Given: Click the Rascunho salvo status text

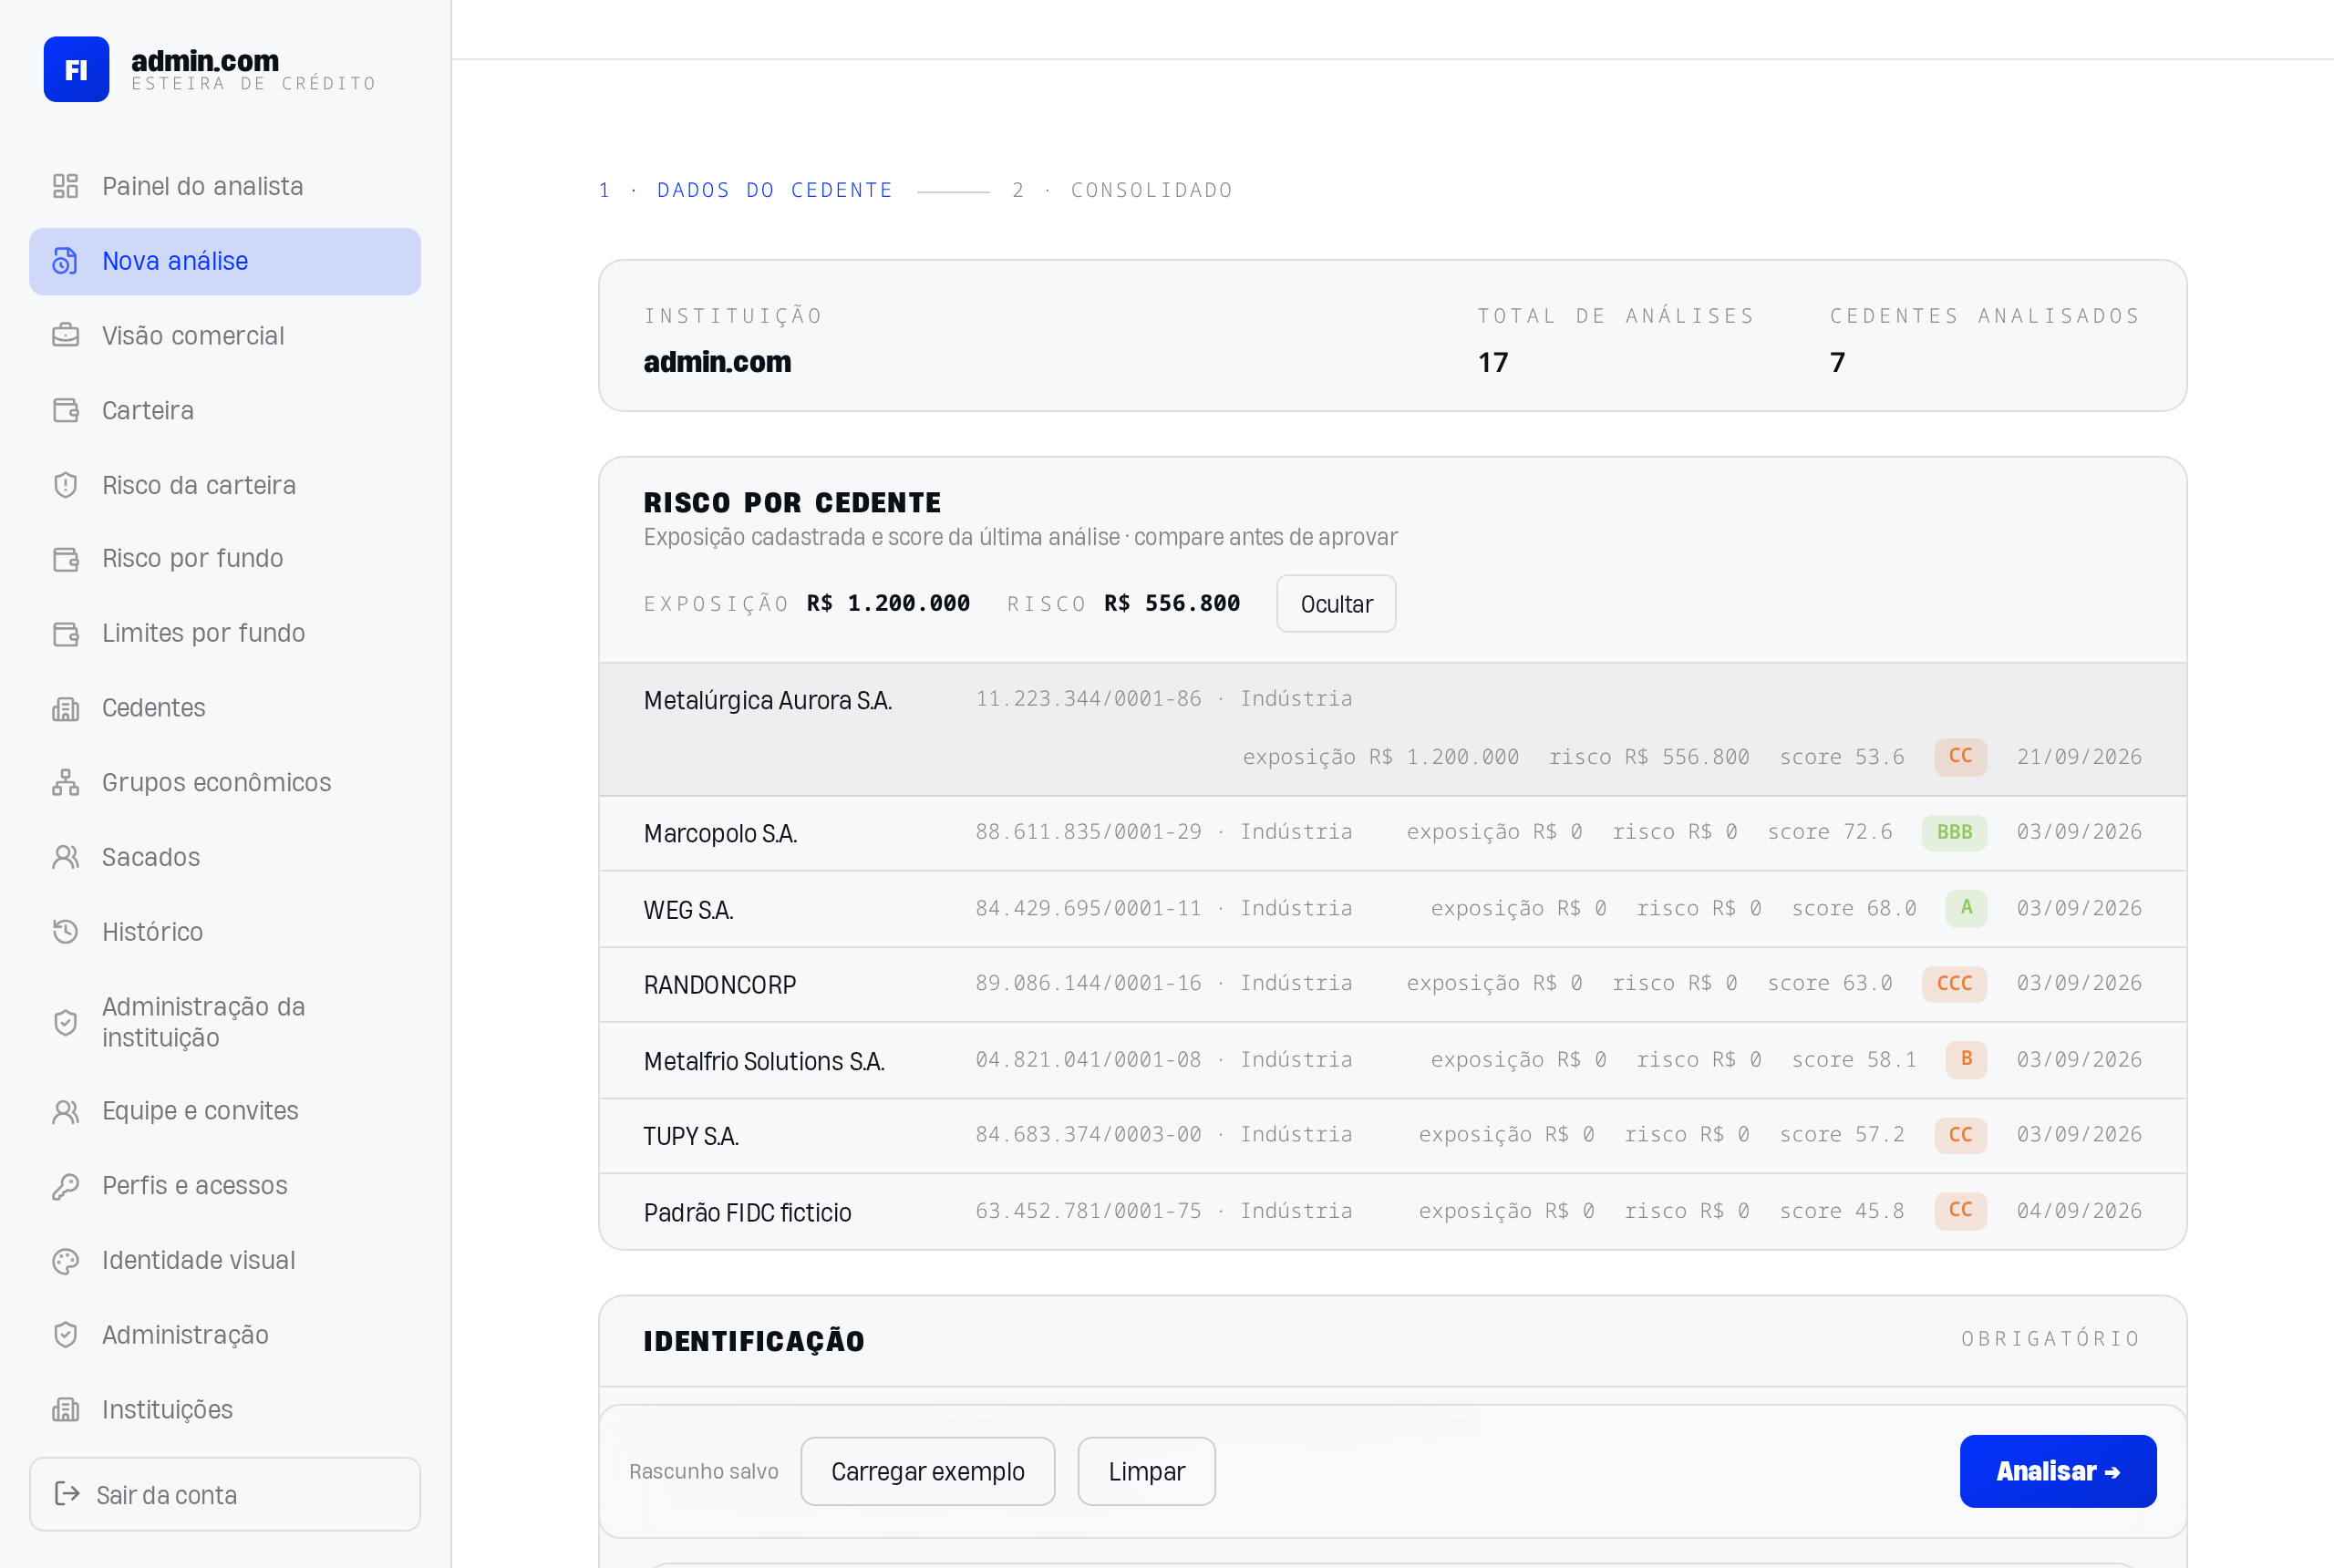Looking at the screenshot, I should pos(703,1471).
